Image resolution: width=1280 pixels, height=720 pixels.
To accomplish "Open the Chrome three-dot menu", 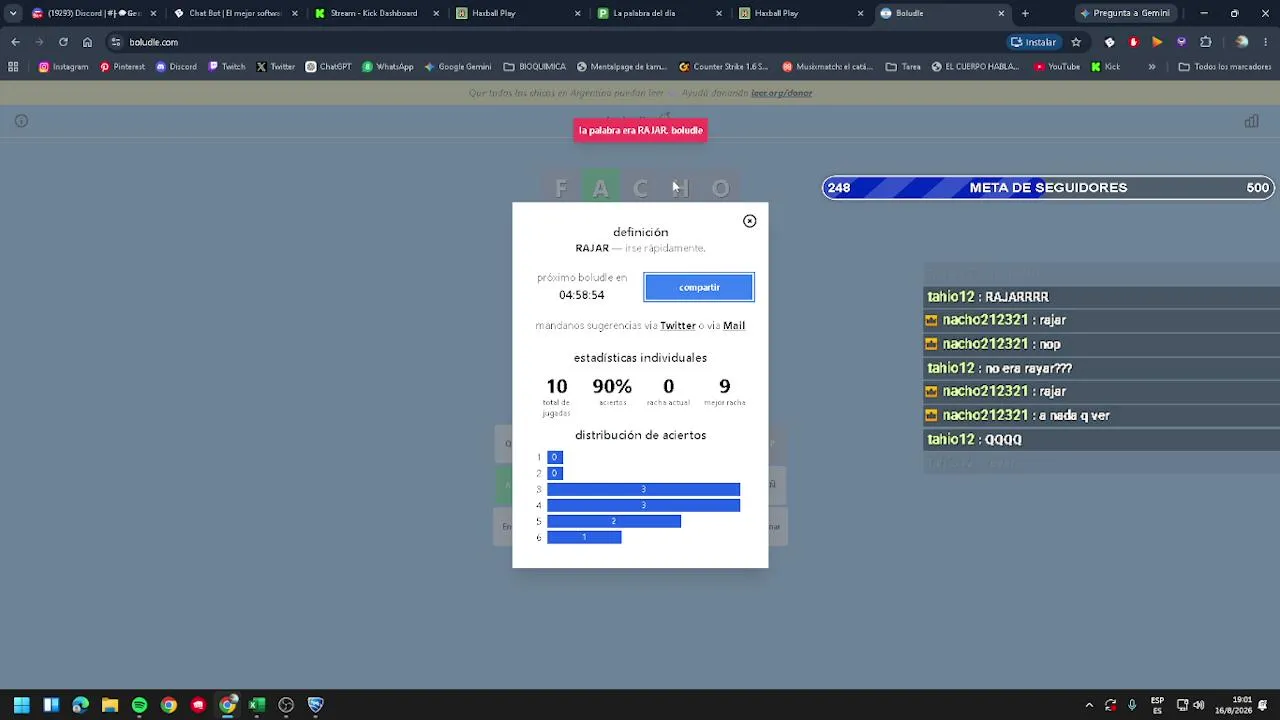I will click(x=1265, y=42).
